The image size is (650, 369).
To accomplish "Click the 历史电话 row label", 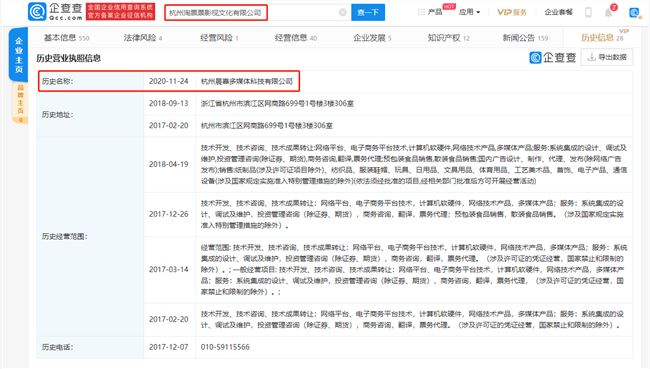I will 57,347.
